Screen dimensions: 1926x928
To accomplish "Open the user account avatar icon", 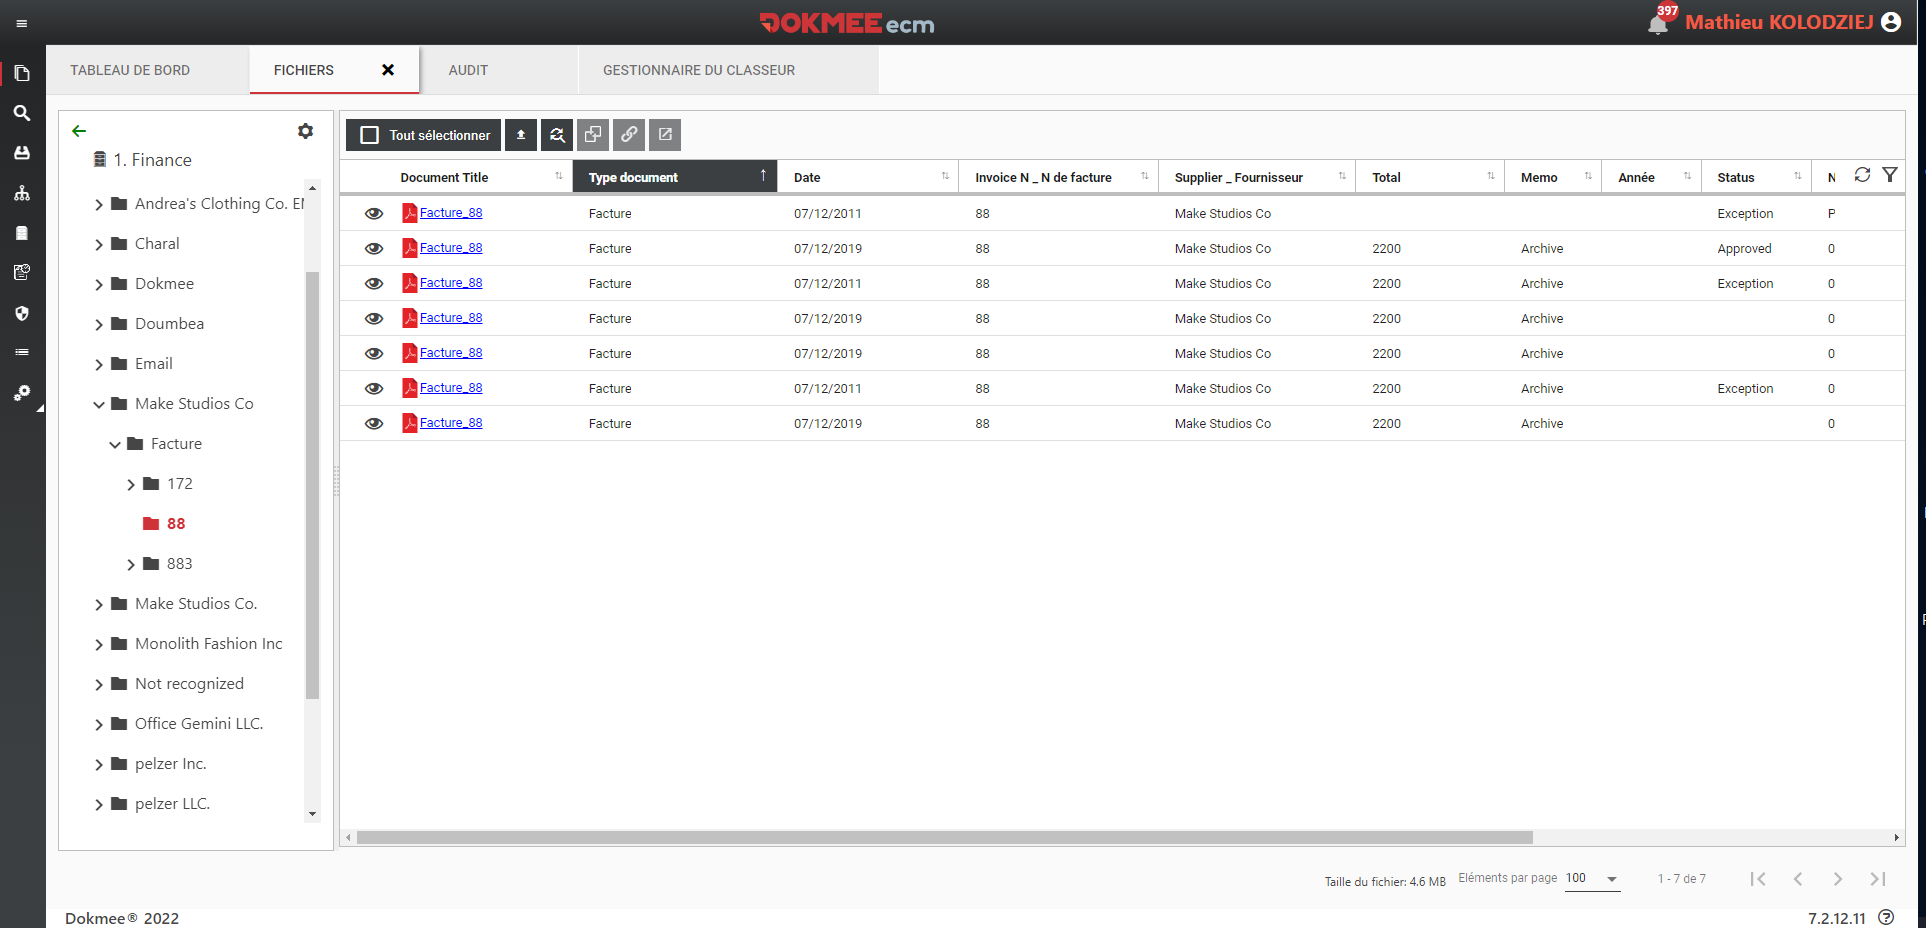I will click(1891, 22).
